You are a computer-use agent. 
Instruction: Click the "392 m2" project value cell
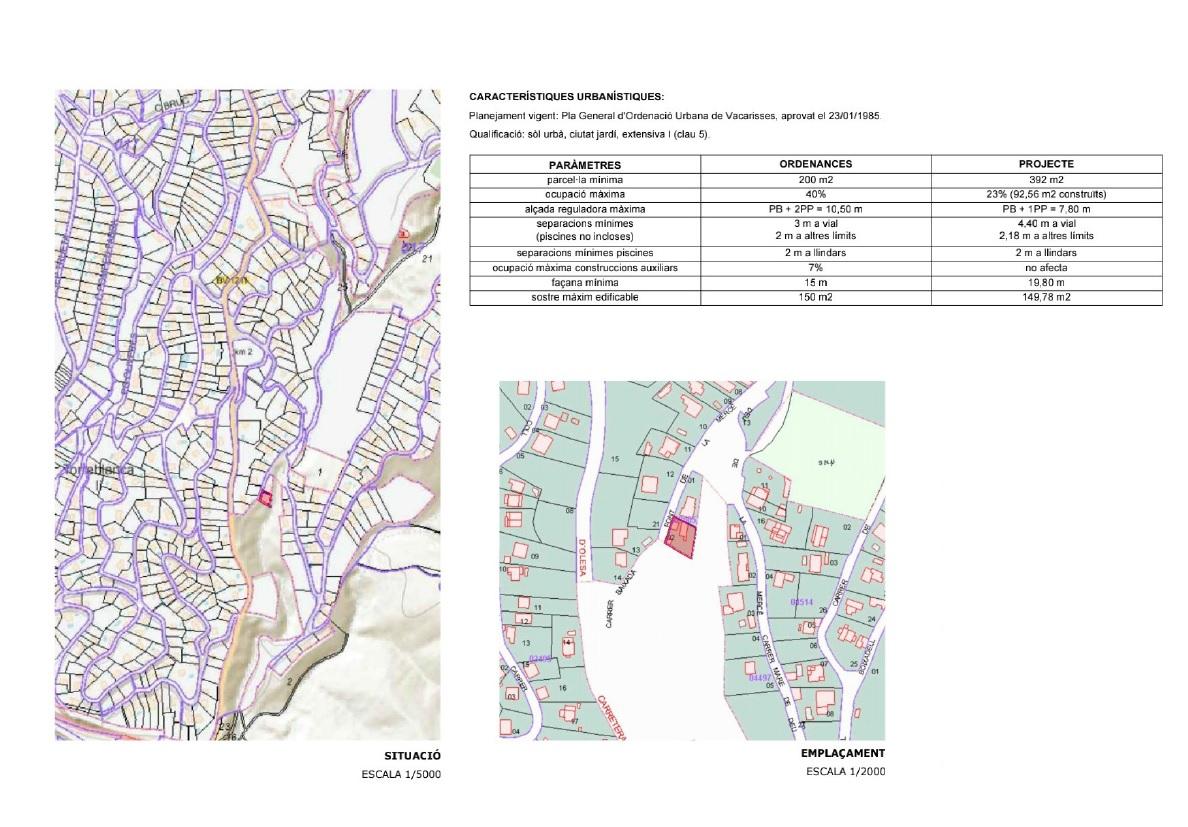point(1047,178)
